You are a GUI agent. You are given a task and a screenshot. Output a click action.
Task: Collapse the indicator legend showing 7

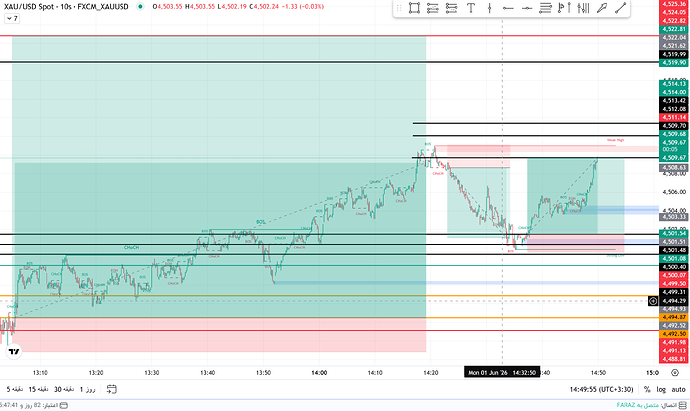tap(12, 18)
